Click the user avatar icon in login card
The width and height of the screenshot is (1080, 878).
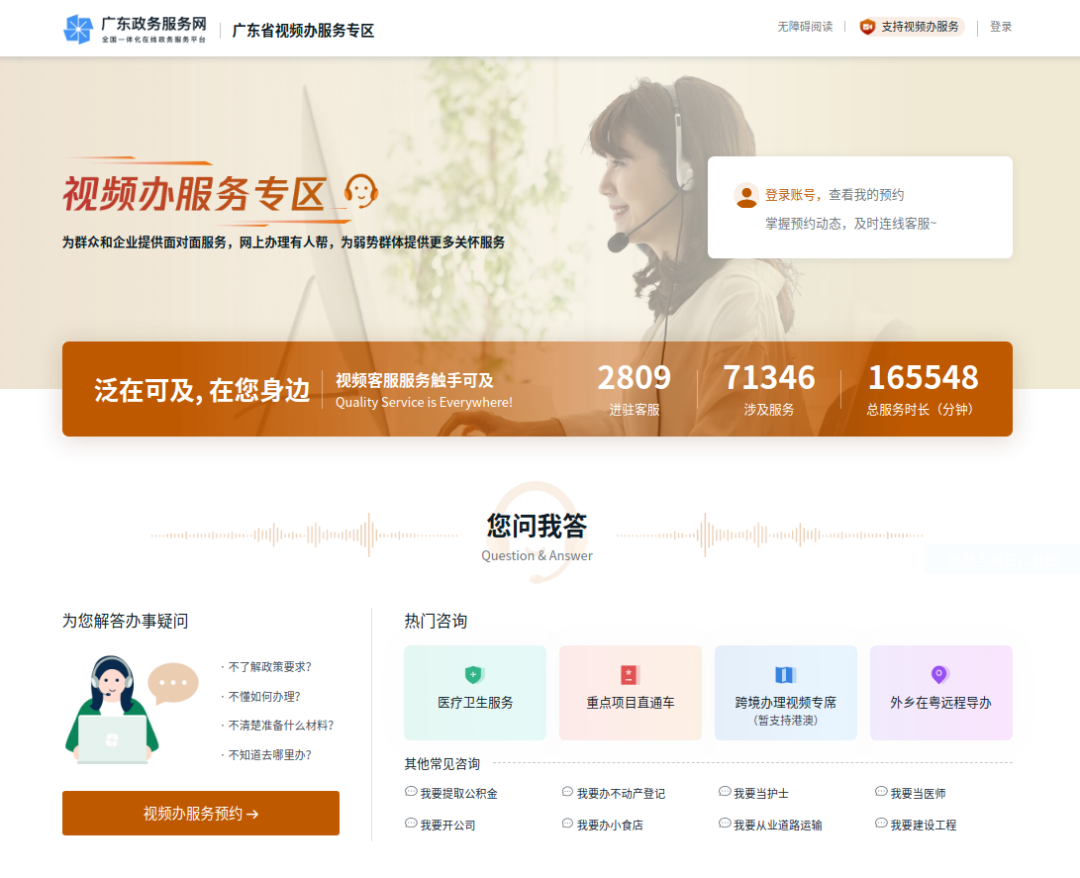pyautogui.click(x=746, y=196)
